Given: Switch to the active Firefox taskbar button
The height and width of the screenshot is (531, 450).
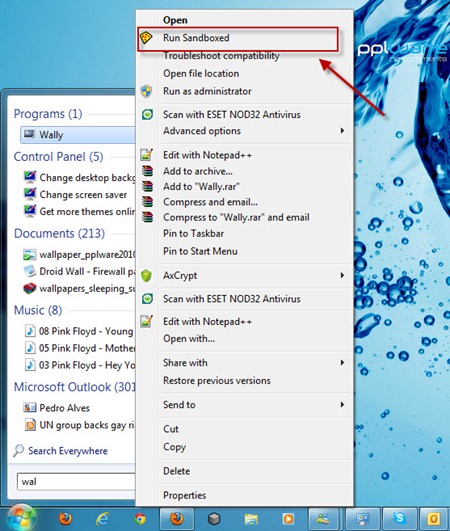Looking at the screenshot, I should (177, 518).
